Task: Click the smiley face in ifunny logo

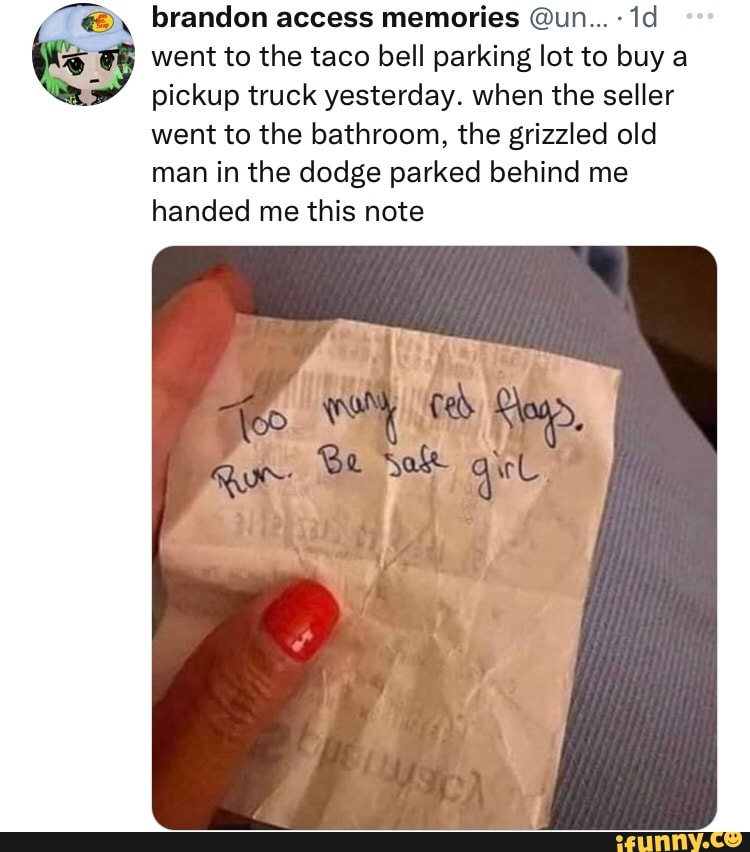Action: [x=734, y=840]
